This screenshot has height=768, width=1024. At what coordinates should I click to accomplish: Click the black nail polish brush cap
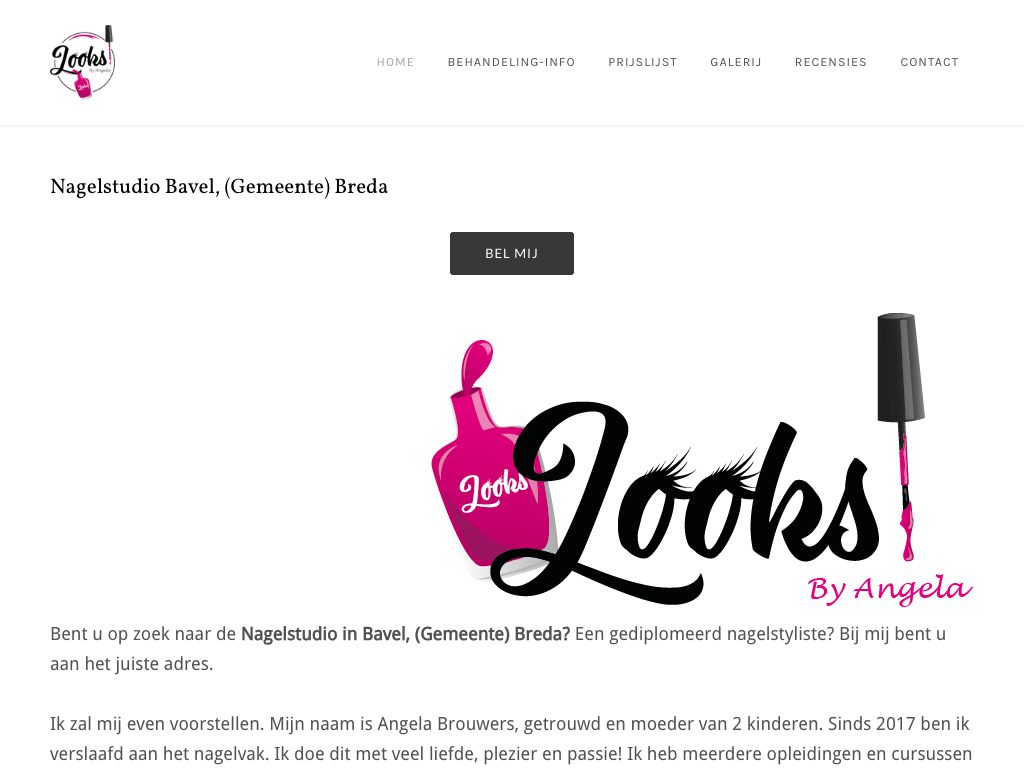pos(901,367)
